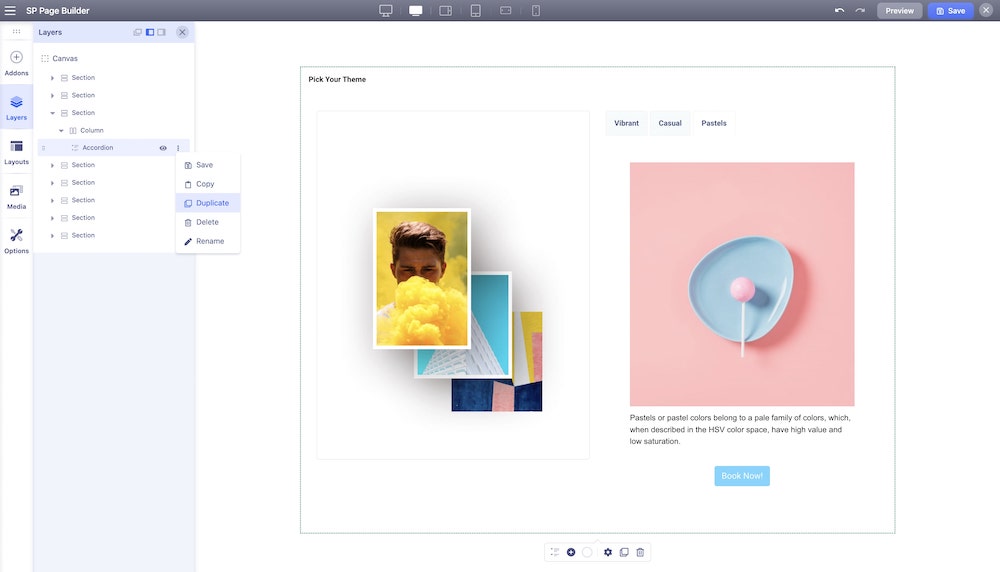Switch to phone device preview
The image size is (1000, 572).
click(x=536, y=11)
